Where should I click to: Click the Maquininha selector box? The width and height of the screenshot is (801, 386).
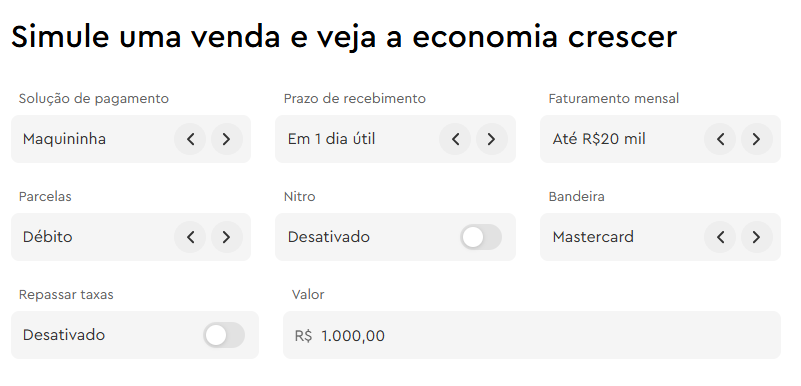(x=131, y=139)
